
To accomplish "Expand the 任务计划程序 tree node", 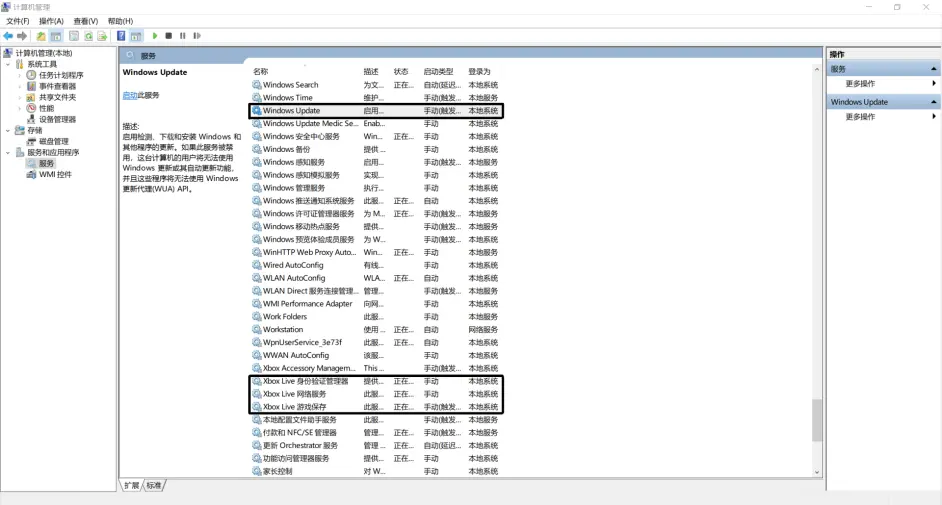I will [x=20, y=75].
